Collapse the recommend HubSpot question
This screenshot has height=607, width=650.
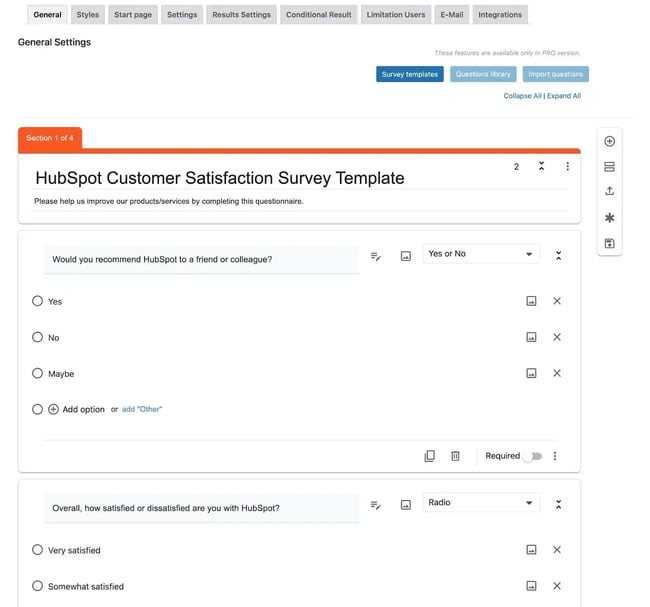558,255
